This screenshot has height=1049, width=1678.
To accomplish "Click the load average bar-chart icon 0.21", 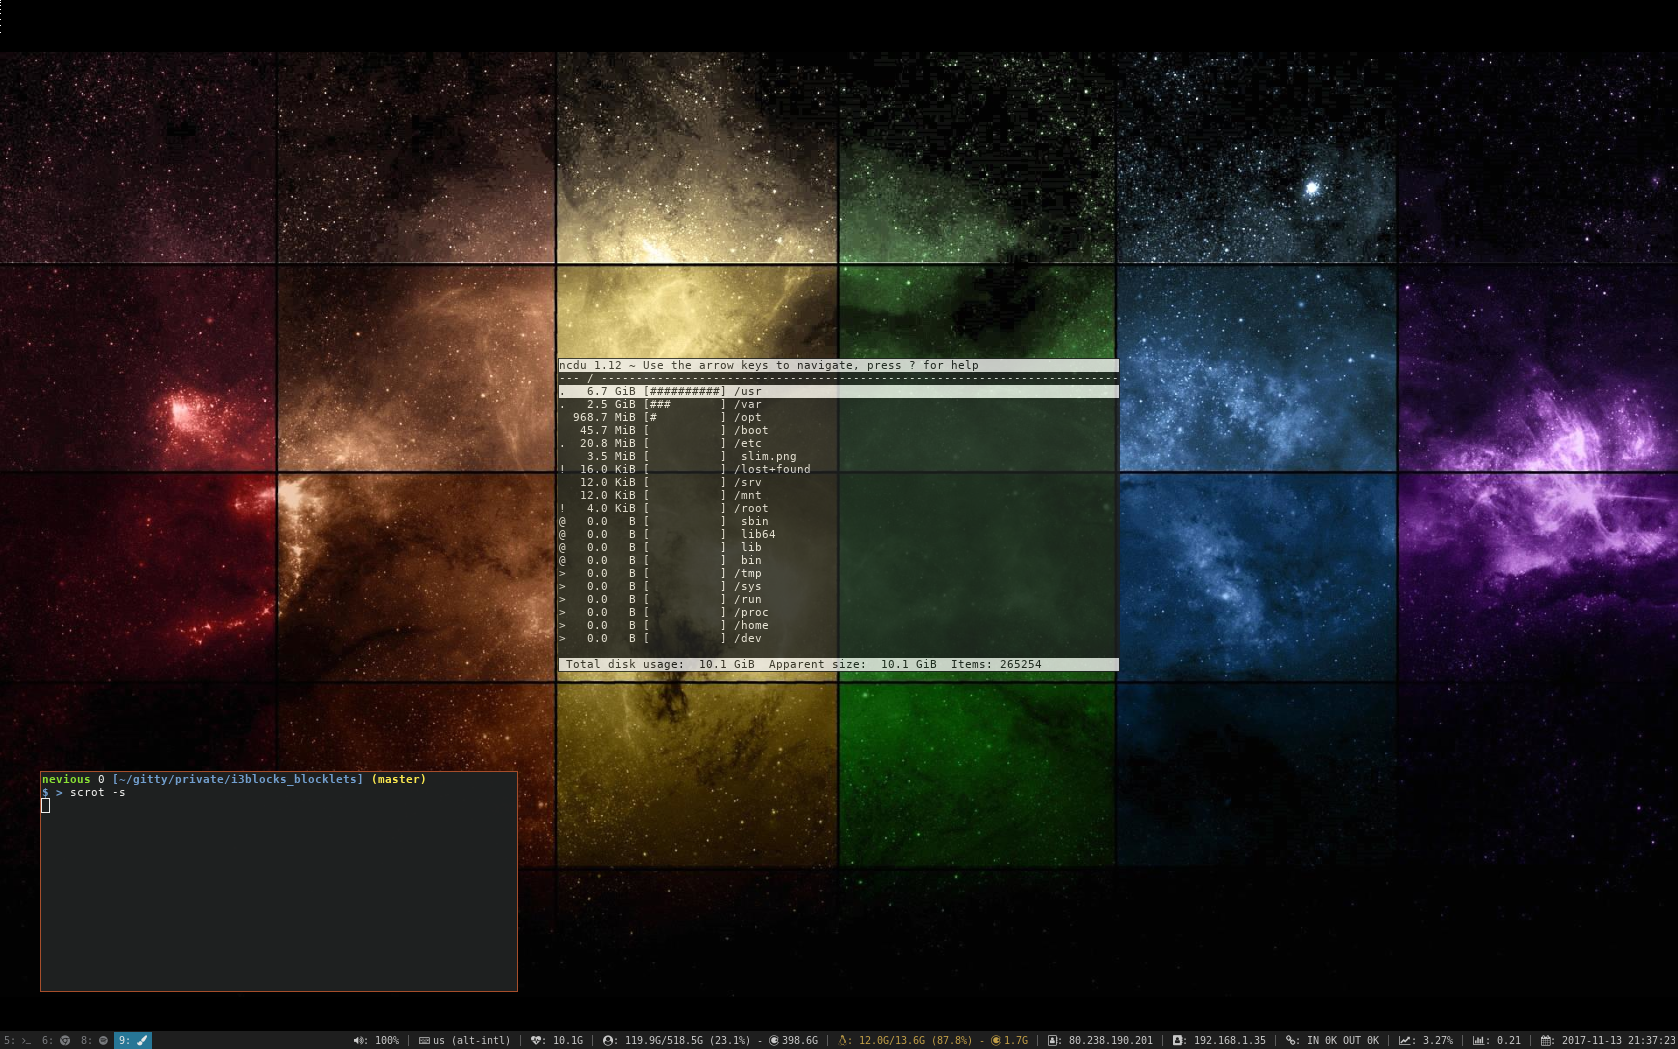I will coord(1479,1041).
